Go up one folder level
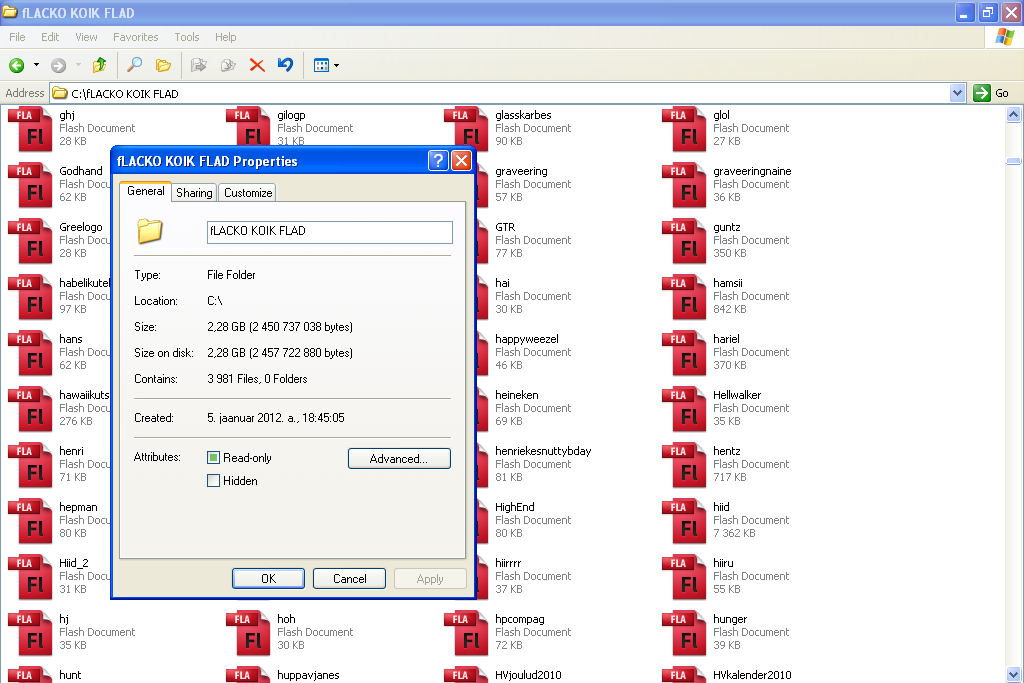Image resolution: width=1024 pixels, height=683 pixels. (x=99, y=65)
